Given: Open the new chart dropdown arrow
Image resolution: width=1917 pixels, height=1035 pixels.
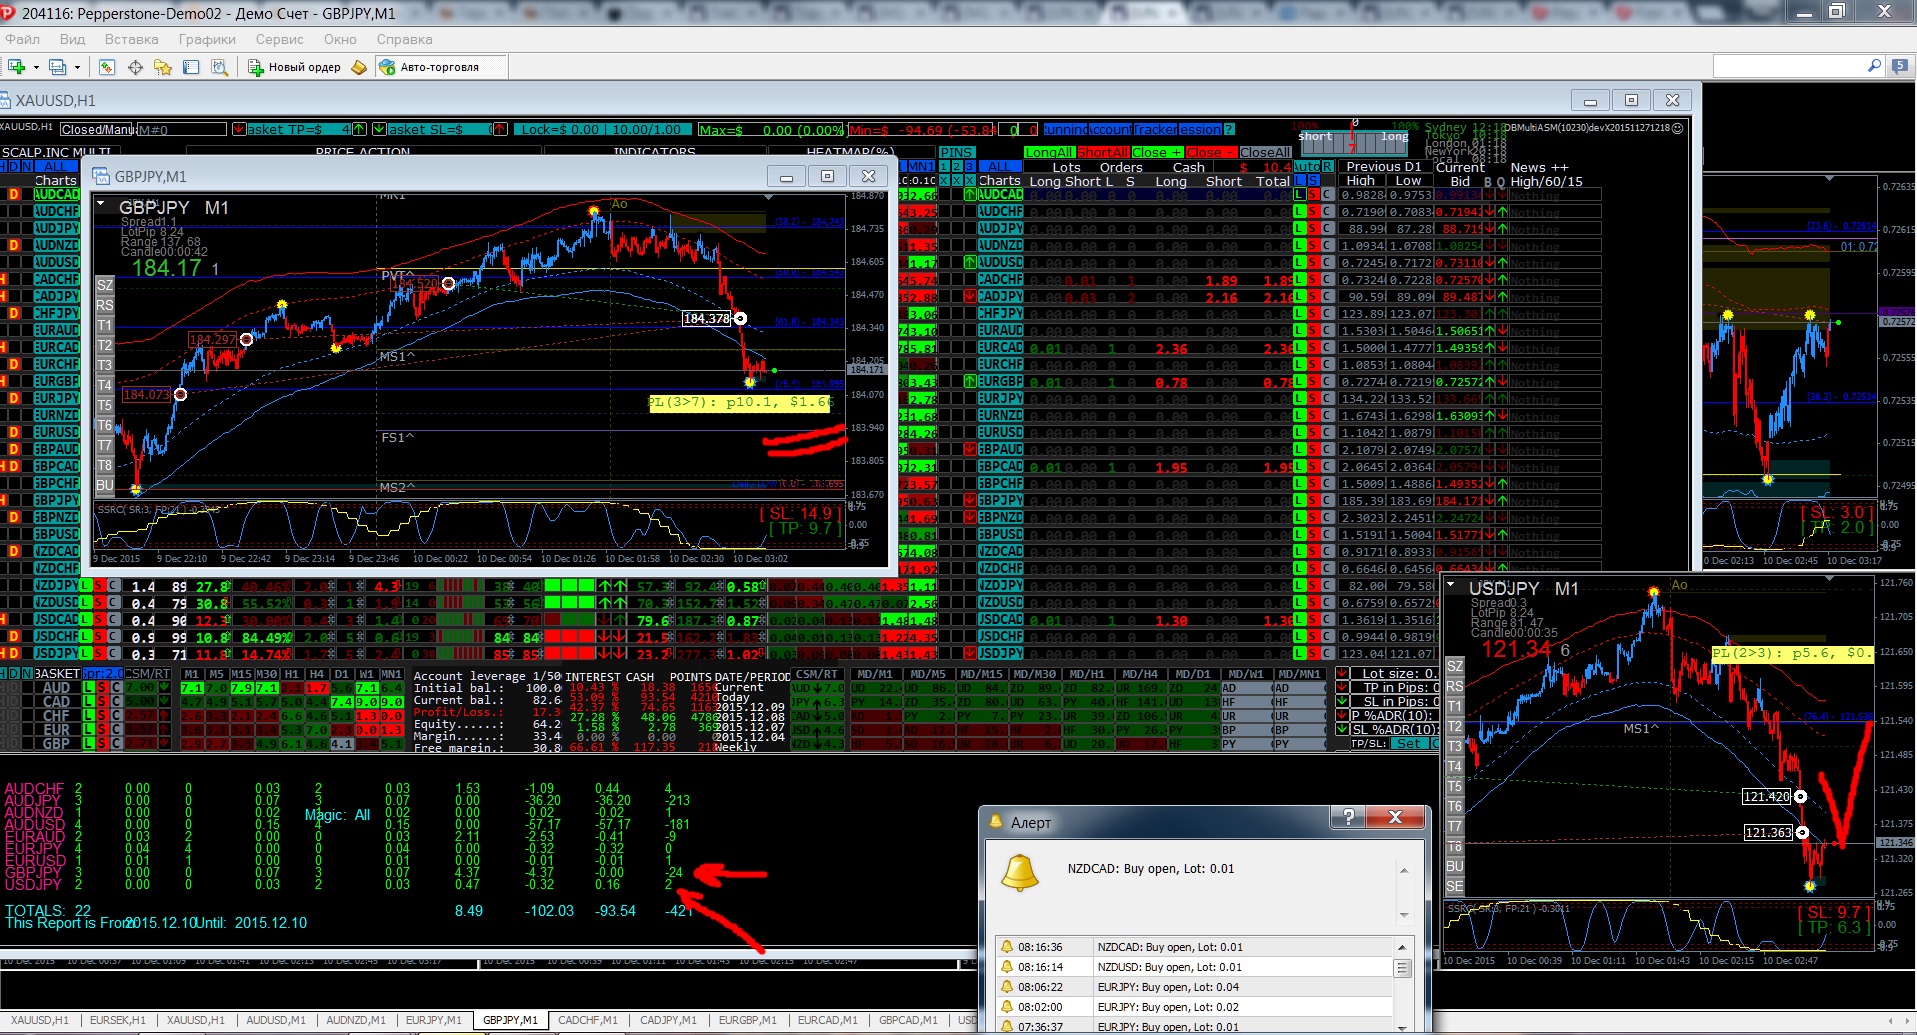Looking at the screenshot, I should click(x=36, y=67).
